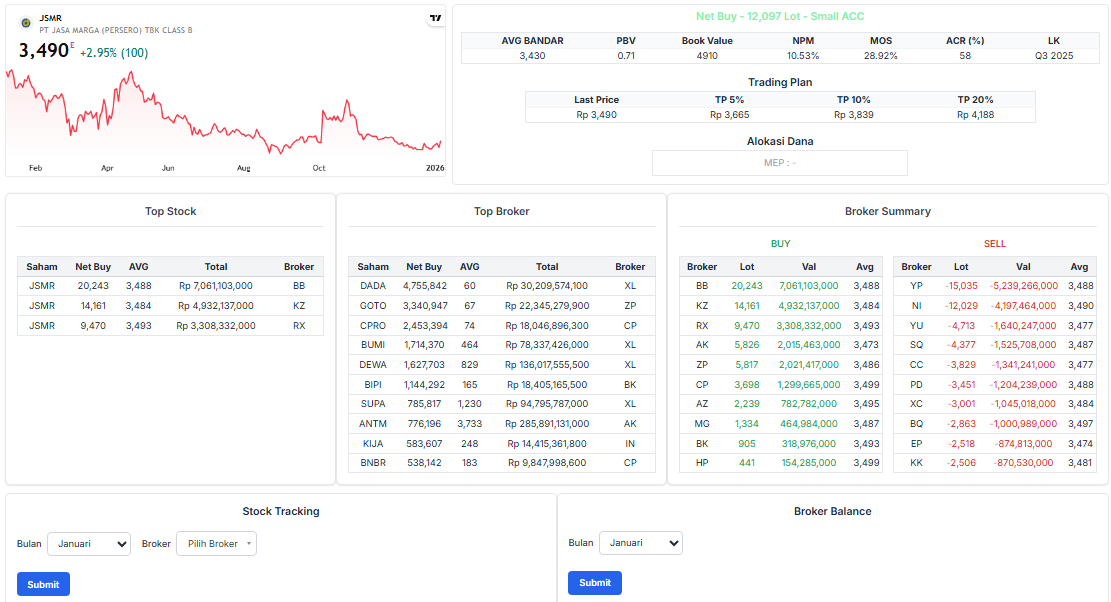Click the JSMR company logo icon

coord(25,22)
